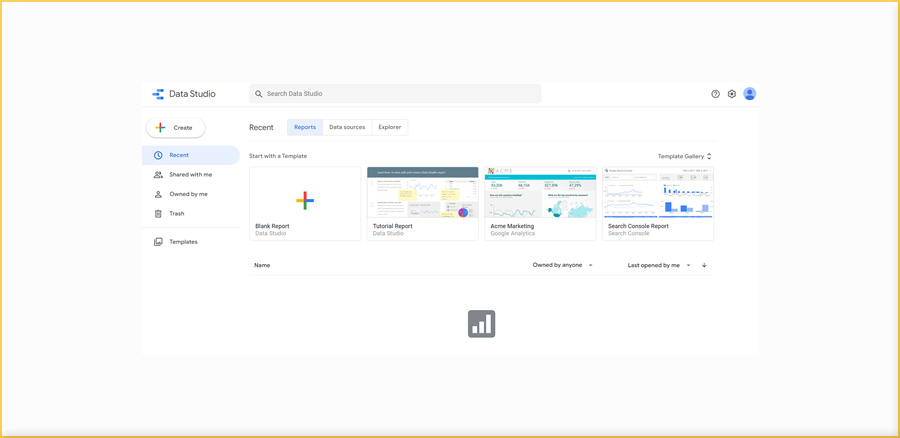Image resolution: width=900 pixels, height=438 pixels.
Task: Open the help question mark icon
Action: point(715,94)
